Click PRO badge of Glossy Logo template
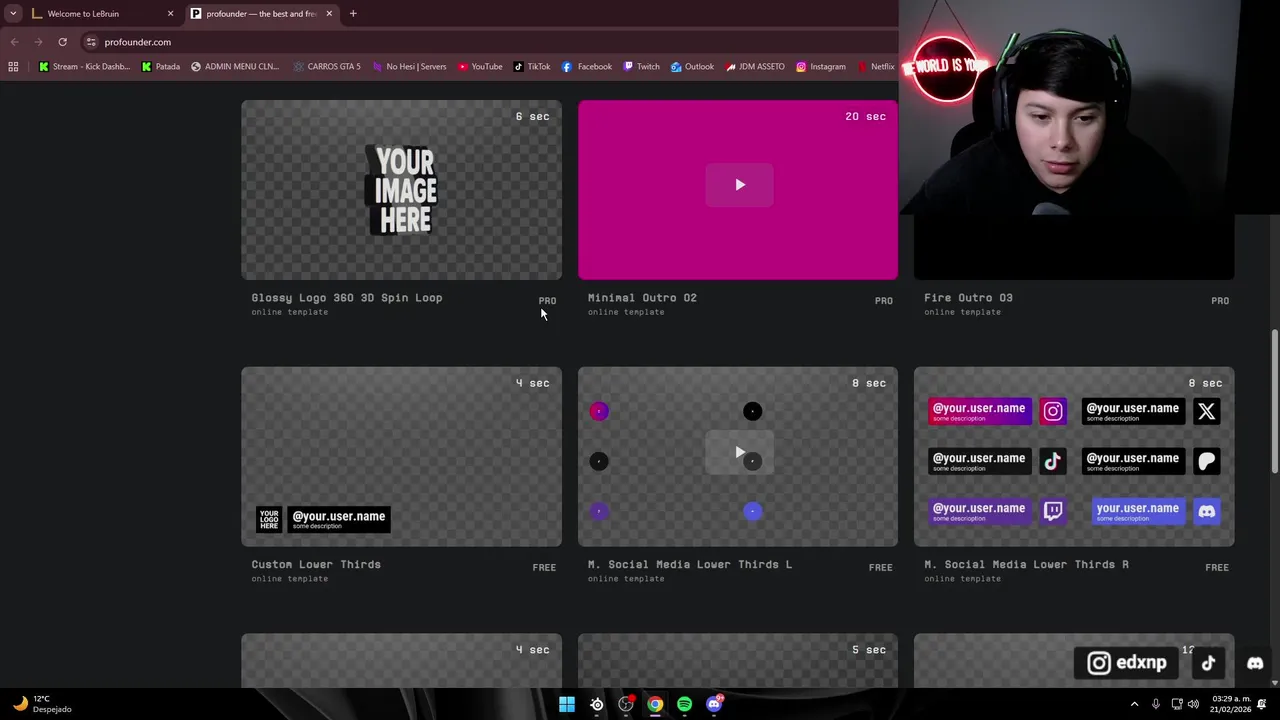Viewport: 1280px width, 720px height. 547,300
